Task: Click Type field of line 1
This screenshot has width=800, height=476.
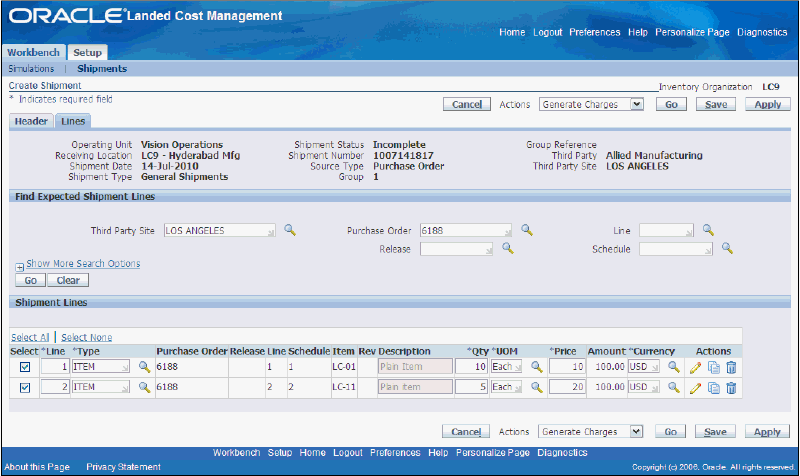Action: [101, 367]
